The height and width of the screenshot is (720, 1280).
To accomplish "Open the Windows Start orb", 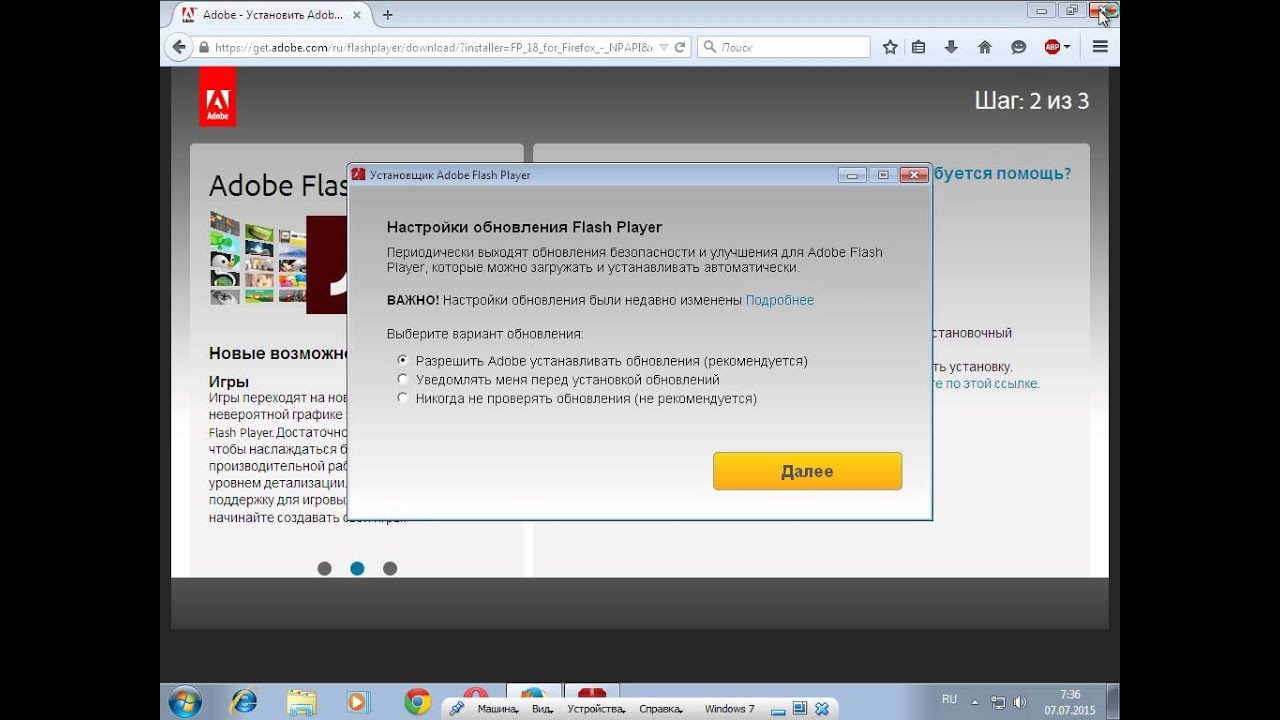I will pyautogui.click(x=185, y=702).
